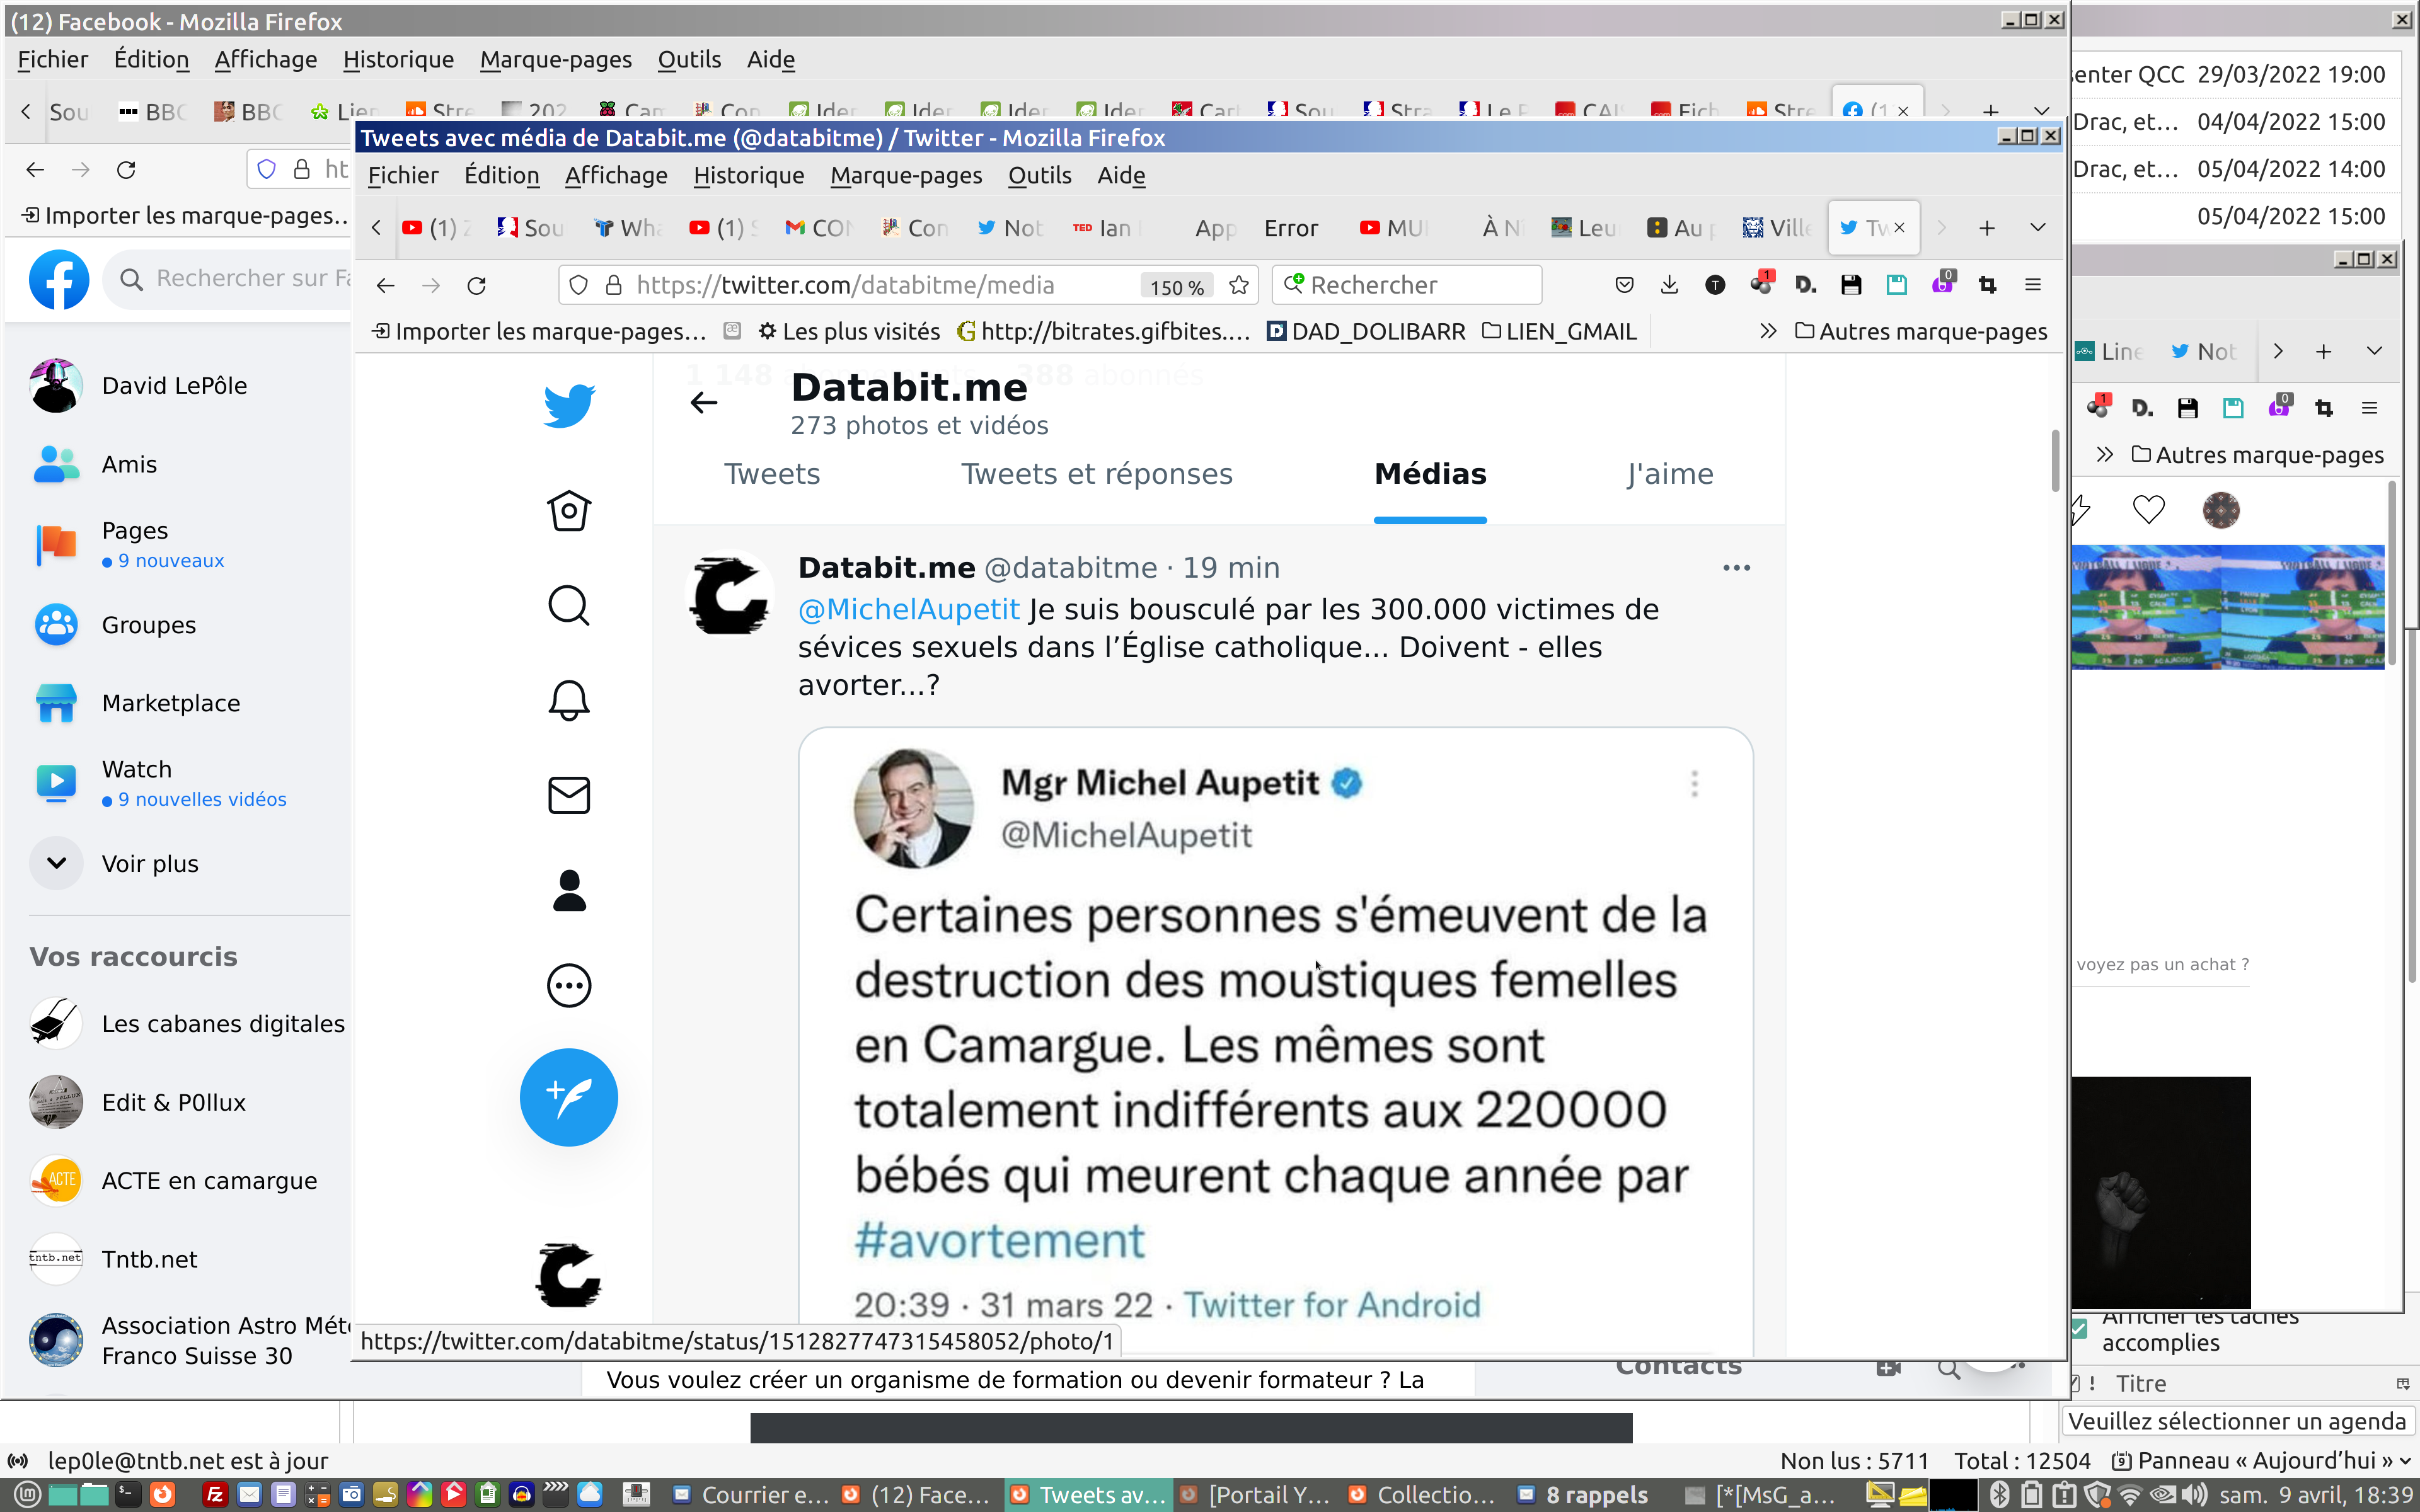Click @MichelAupetit mention link
This screenshot has width=2420, height=1512.
[908, 609]
